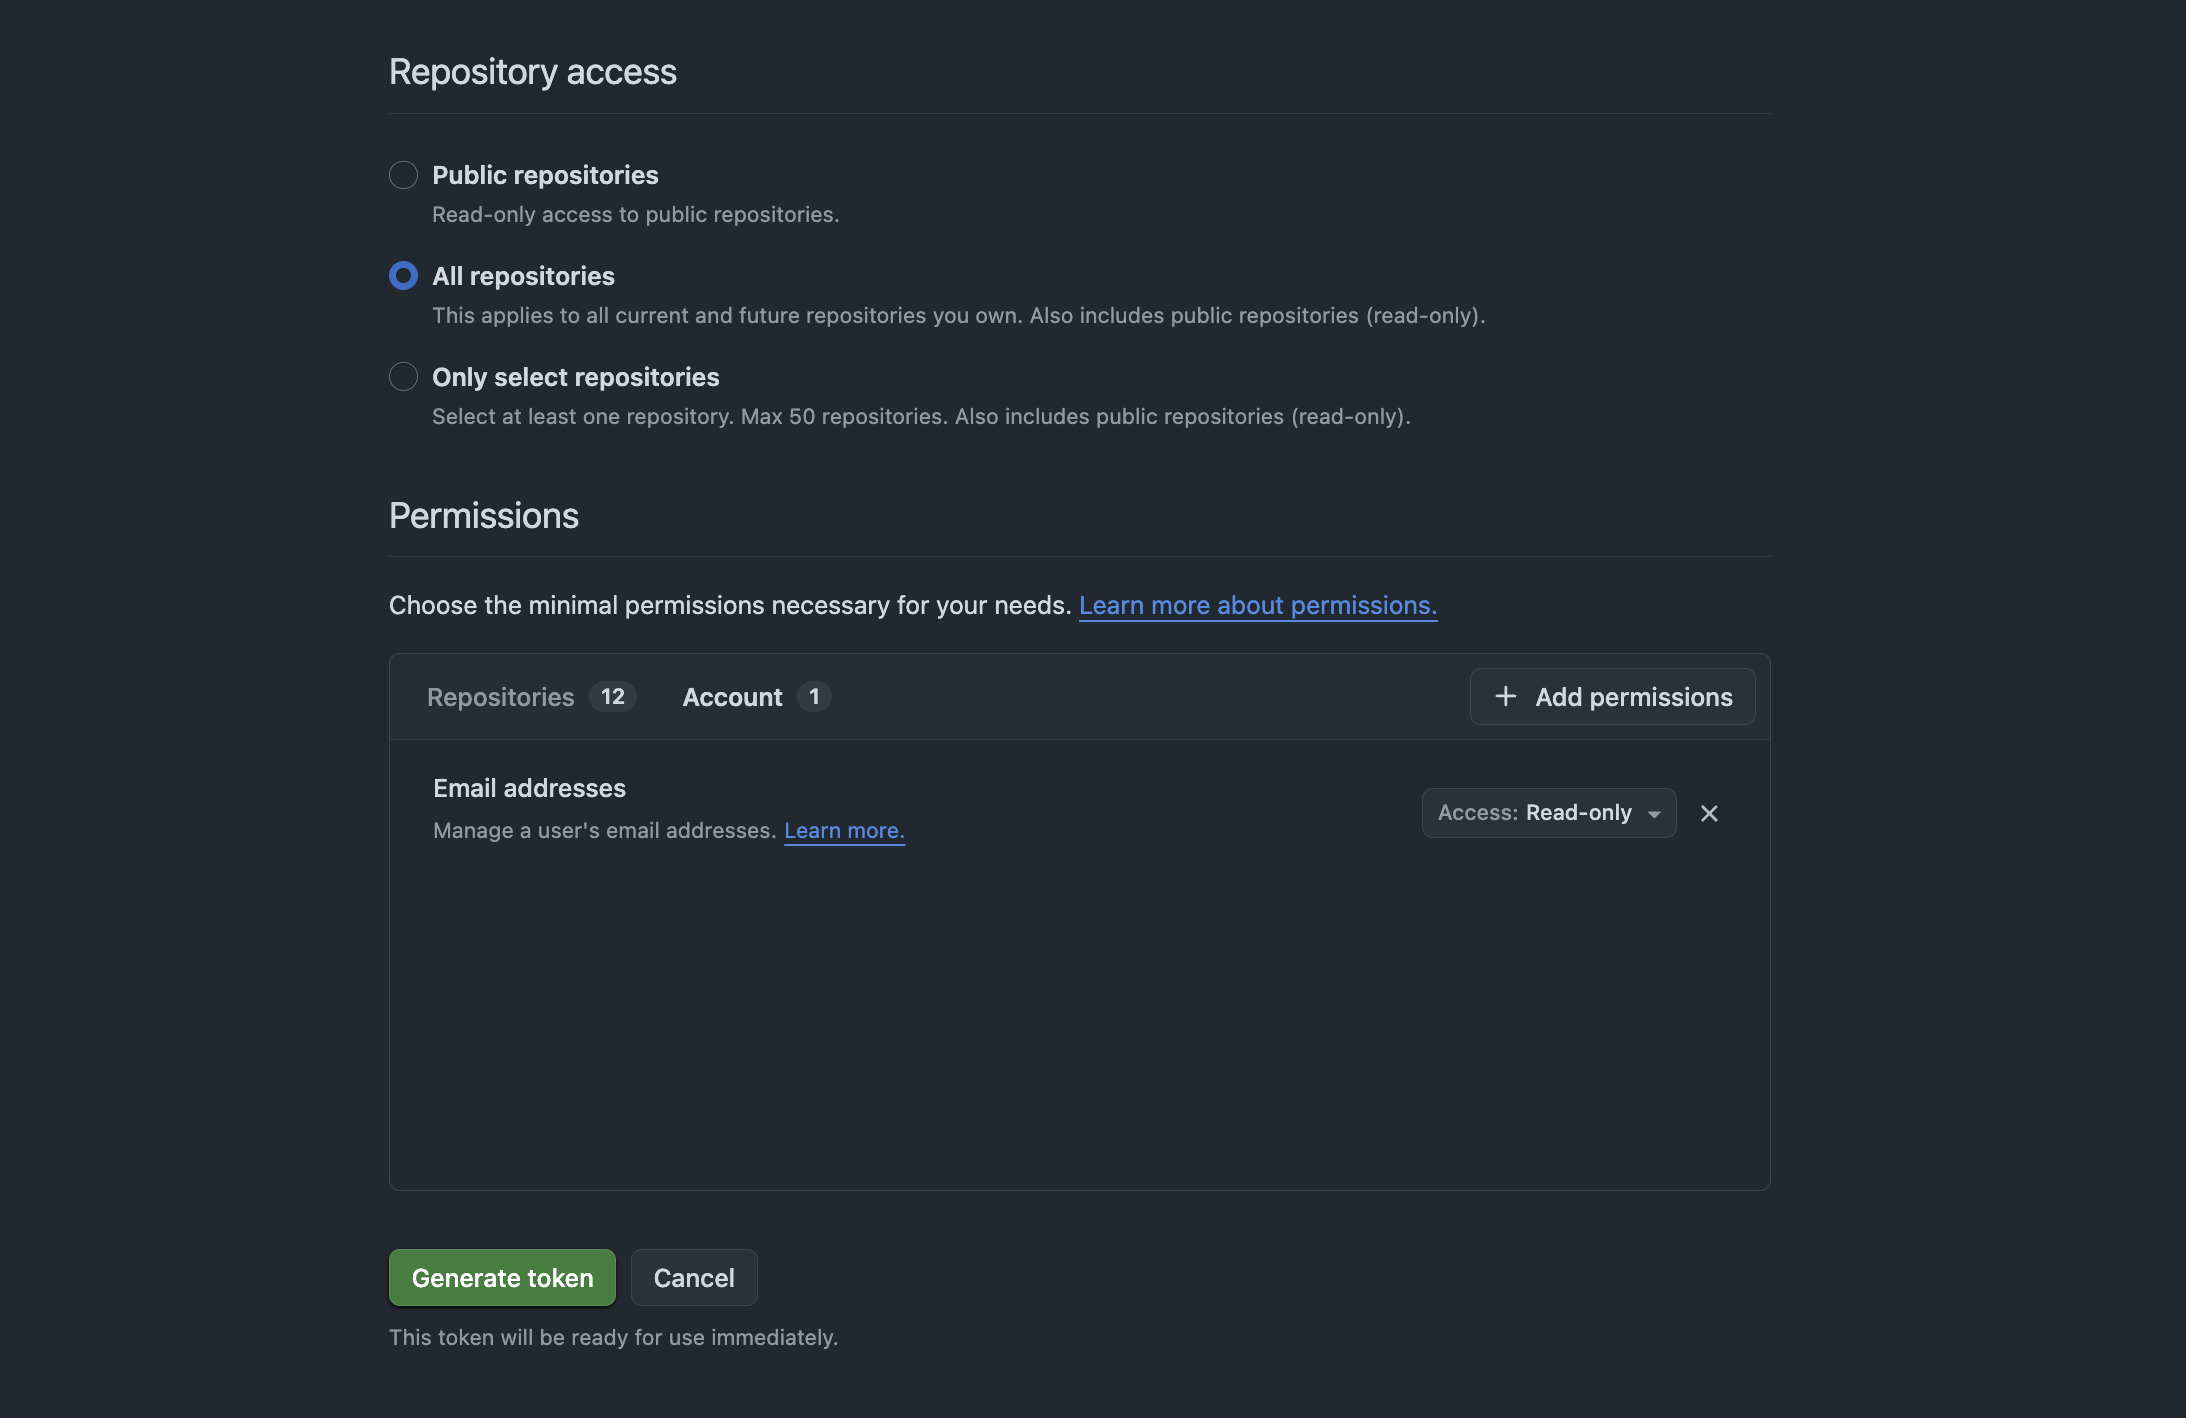Image resolution: width=2186 pixels, height=1418 pixels.
Task: Click the plus icon in Add permissions
Action: pyautogui.click(x=1505, y=696)
